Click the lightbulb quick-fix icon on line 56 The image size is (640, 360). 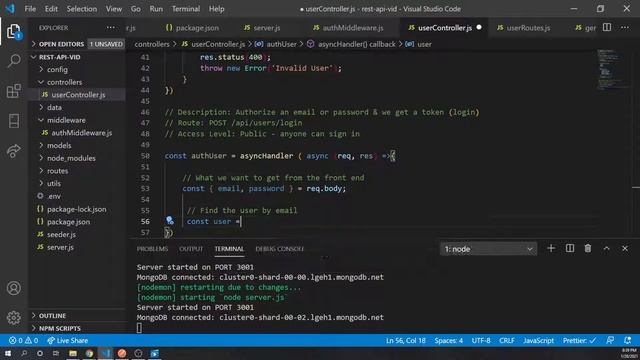pyautogui.click(x=170, y=221)
